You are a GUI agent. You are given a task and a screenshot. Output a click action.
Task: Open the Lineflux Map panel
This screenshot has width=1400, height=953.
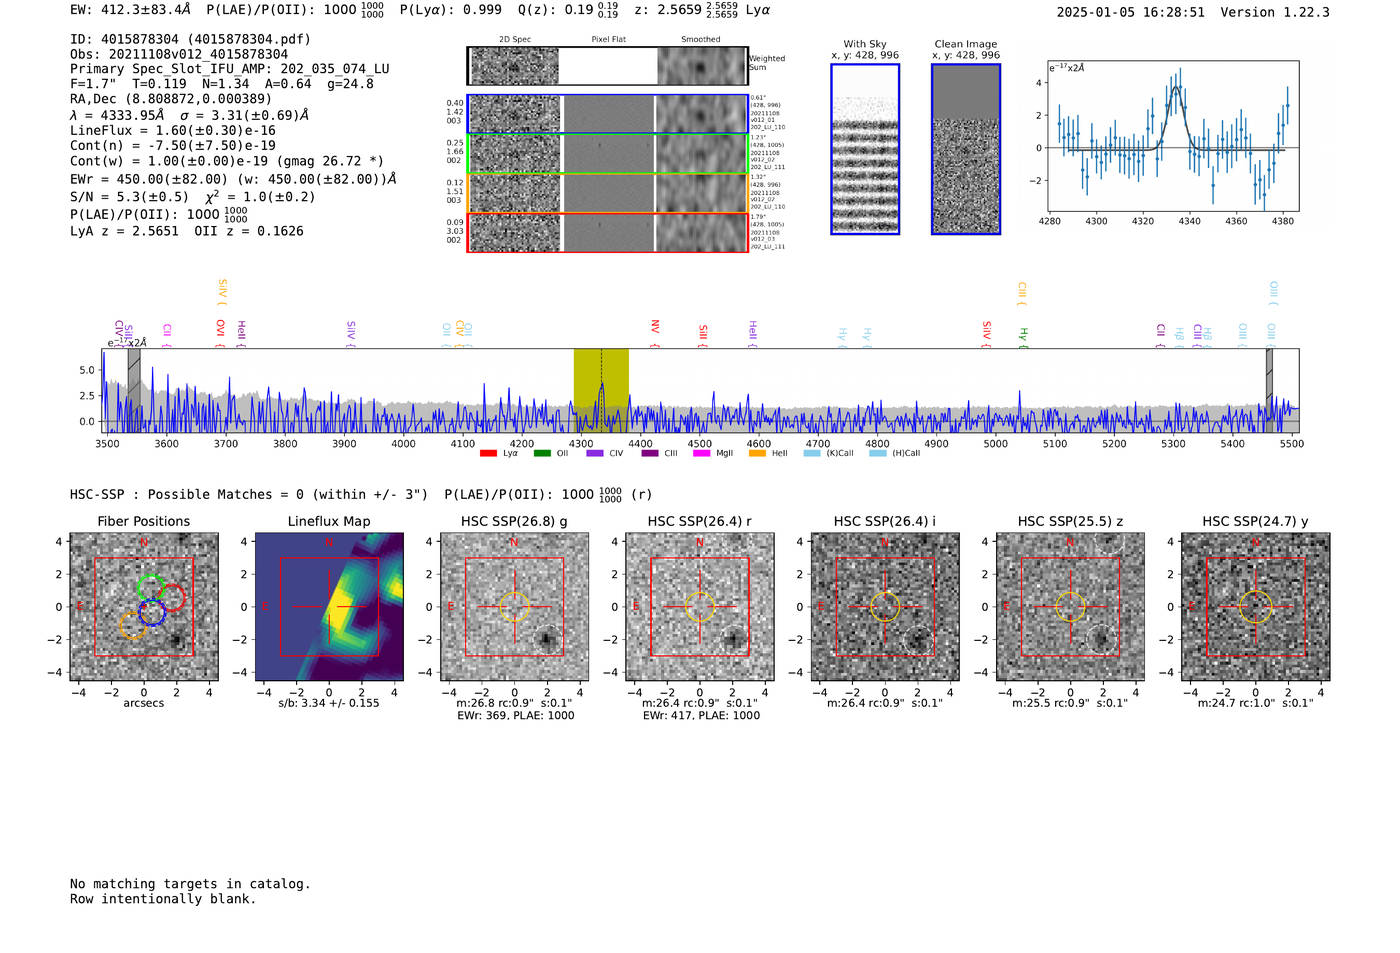tap(329, 607)
